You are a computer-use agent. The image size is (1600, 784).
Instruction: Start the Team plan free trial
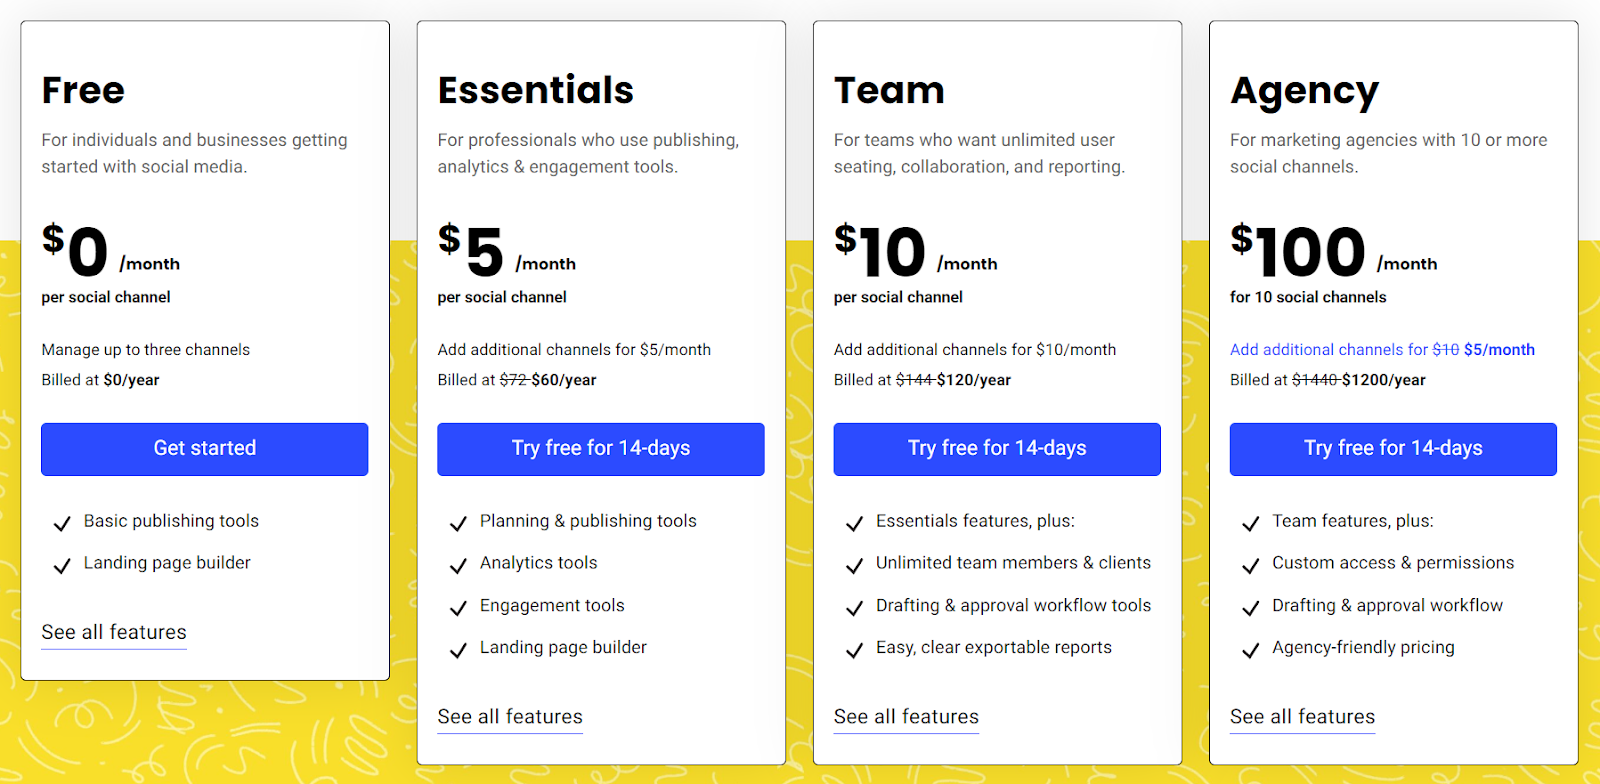tap(996, 448)
